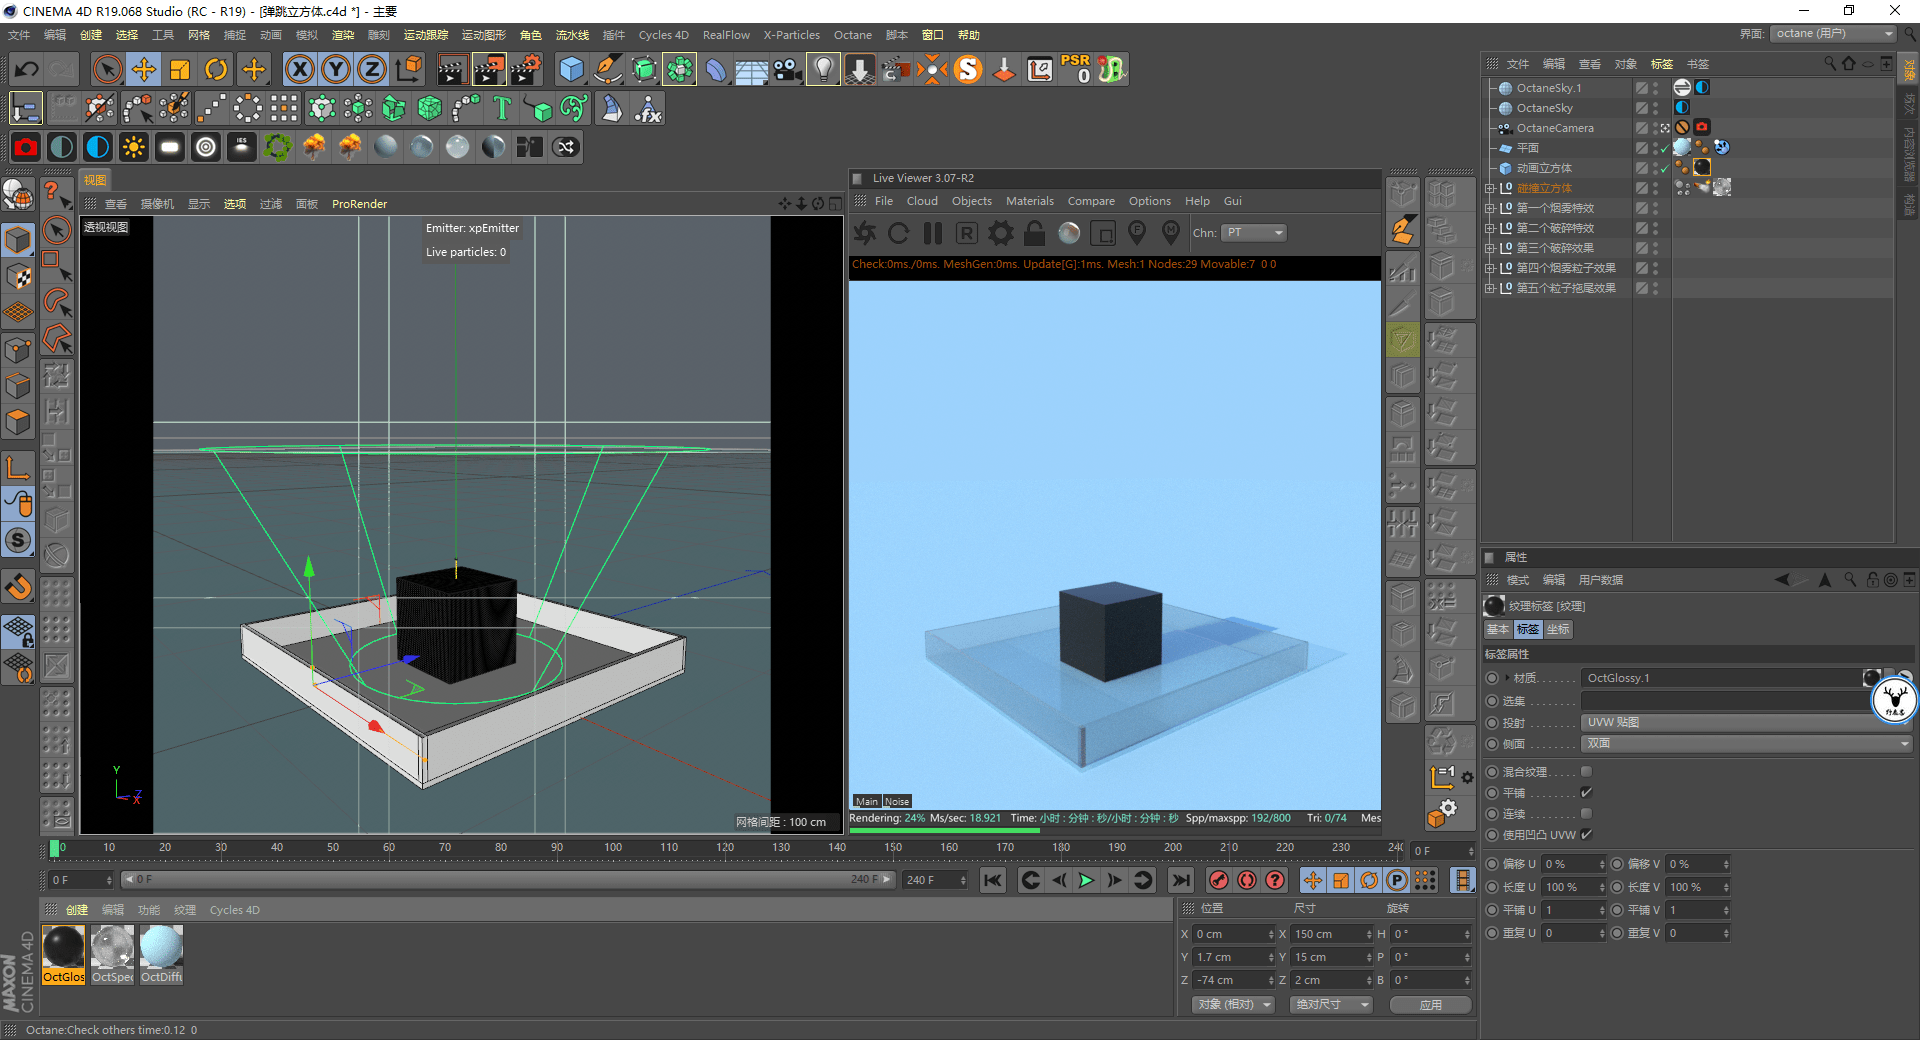Click the light bulb icon in toolbar
Screen dimensions: 1920x1040
point(823,69)
